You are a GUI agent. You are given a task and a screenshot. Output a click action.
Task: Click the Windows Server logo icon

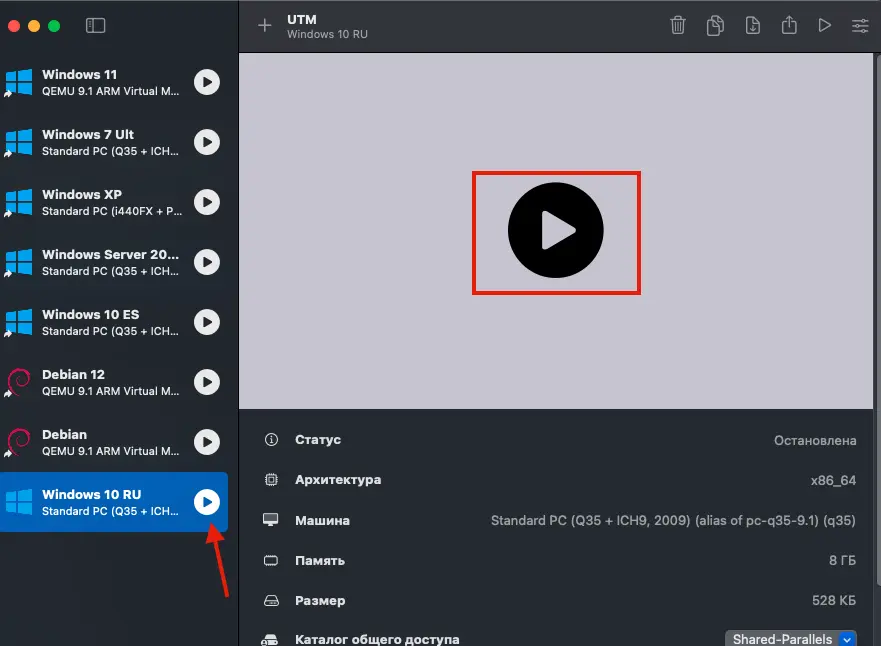pyautogui.click(x=19, y=262)
